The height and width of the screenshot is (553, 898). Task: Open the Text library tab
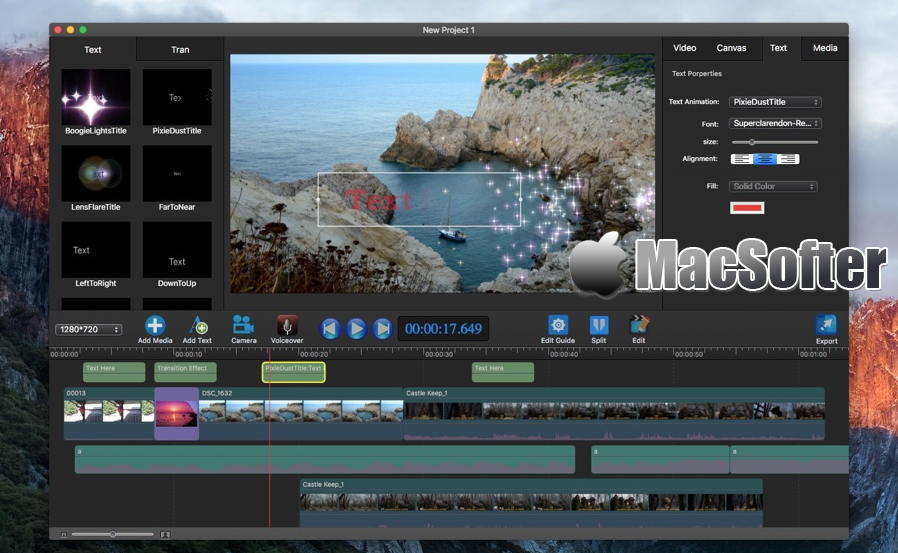pyautogui.click(x=93, y=50)
